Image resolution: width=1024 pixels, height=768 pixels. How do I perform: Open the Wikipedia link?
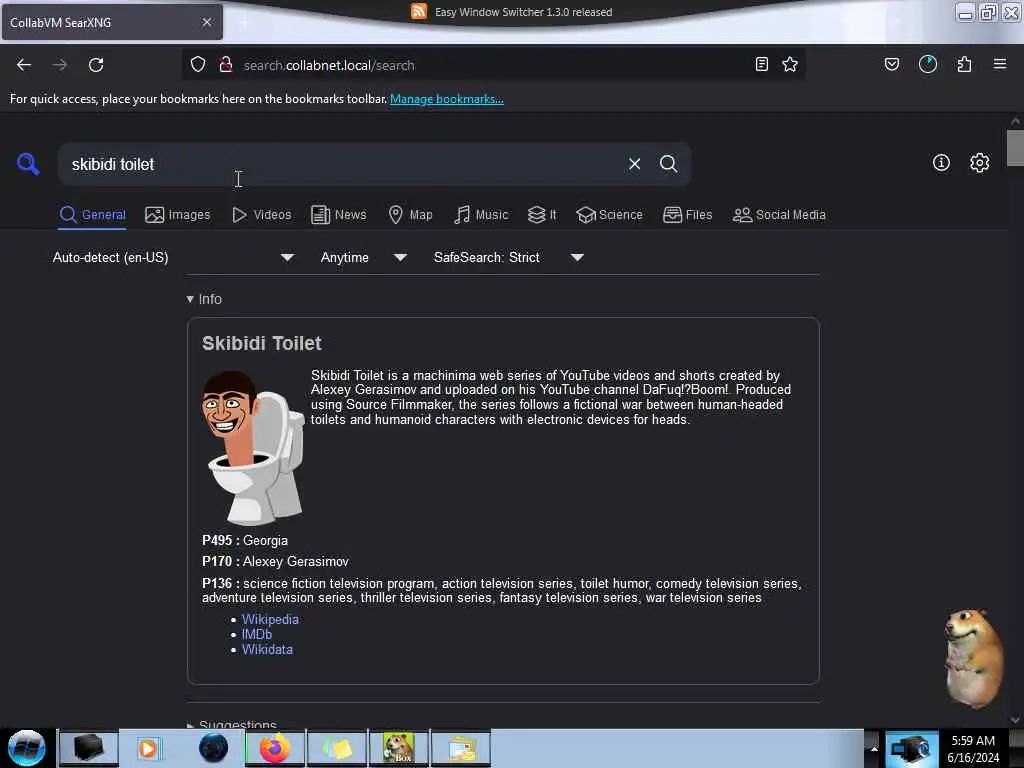tap(270, 619)
